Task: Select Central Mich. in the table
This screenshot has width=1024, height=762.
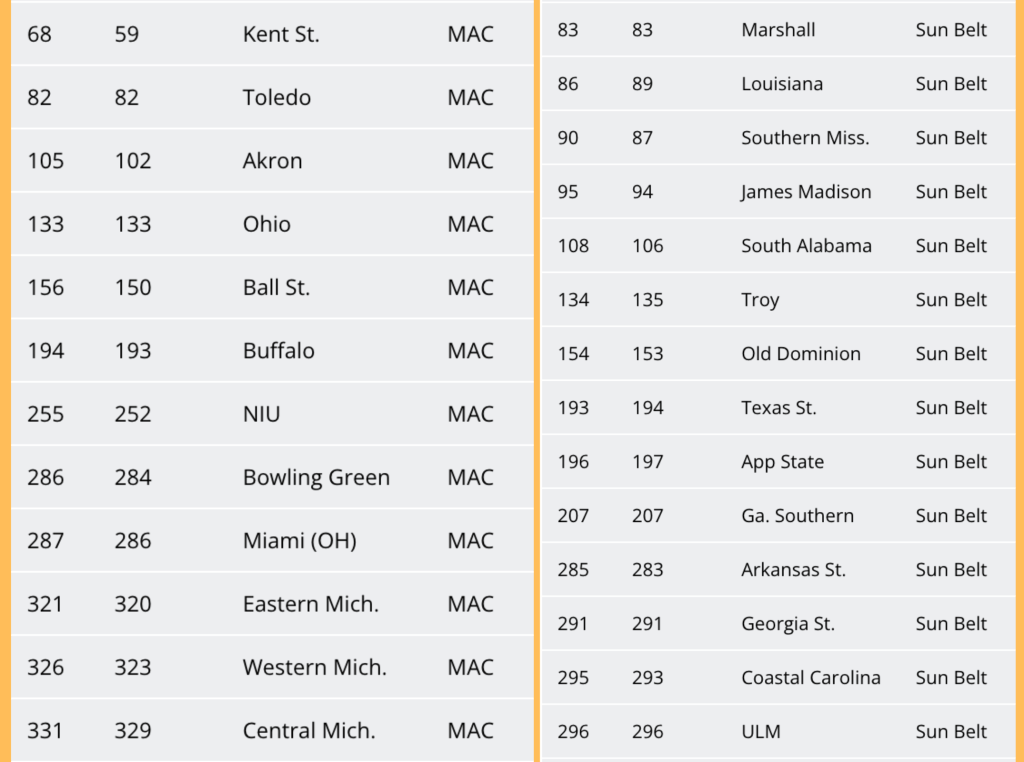Action: (309, 731)
